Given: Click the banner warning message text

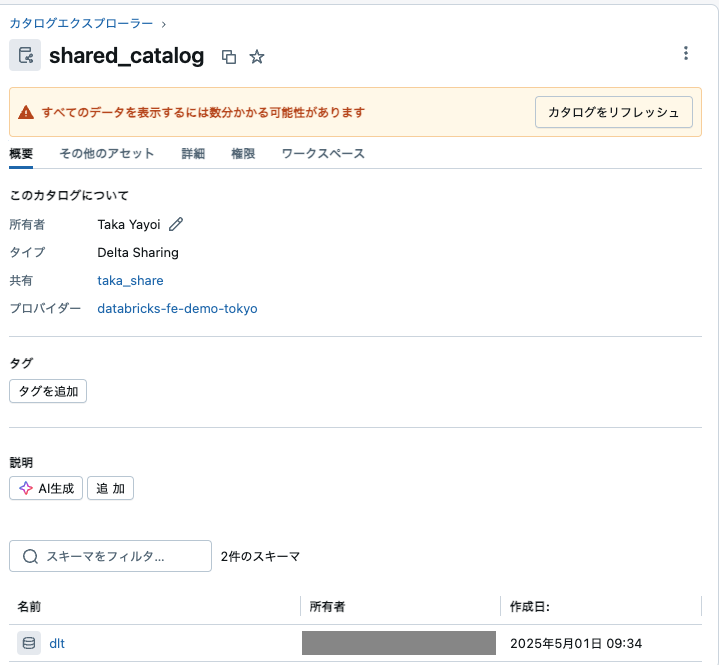Looking at the screenshot, I should click(x=203, y=112).
